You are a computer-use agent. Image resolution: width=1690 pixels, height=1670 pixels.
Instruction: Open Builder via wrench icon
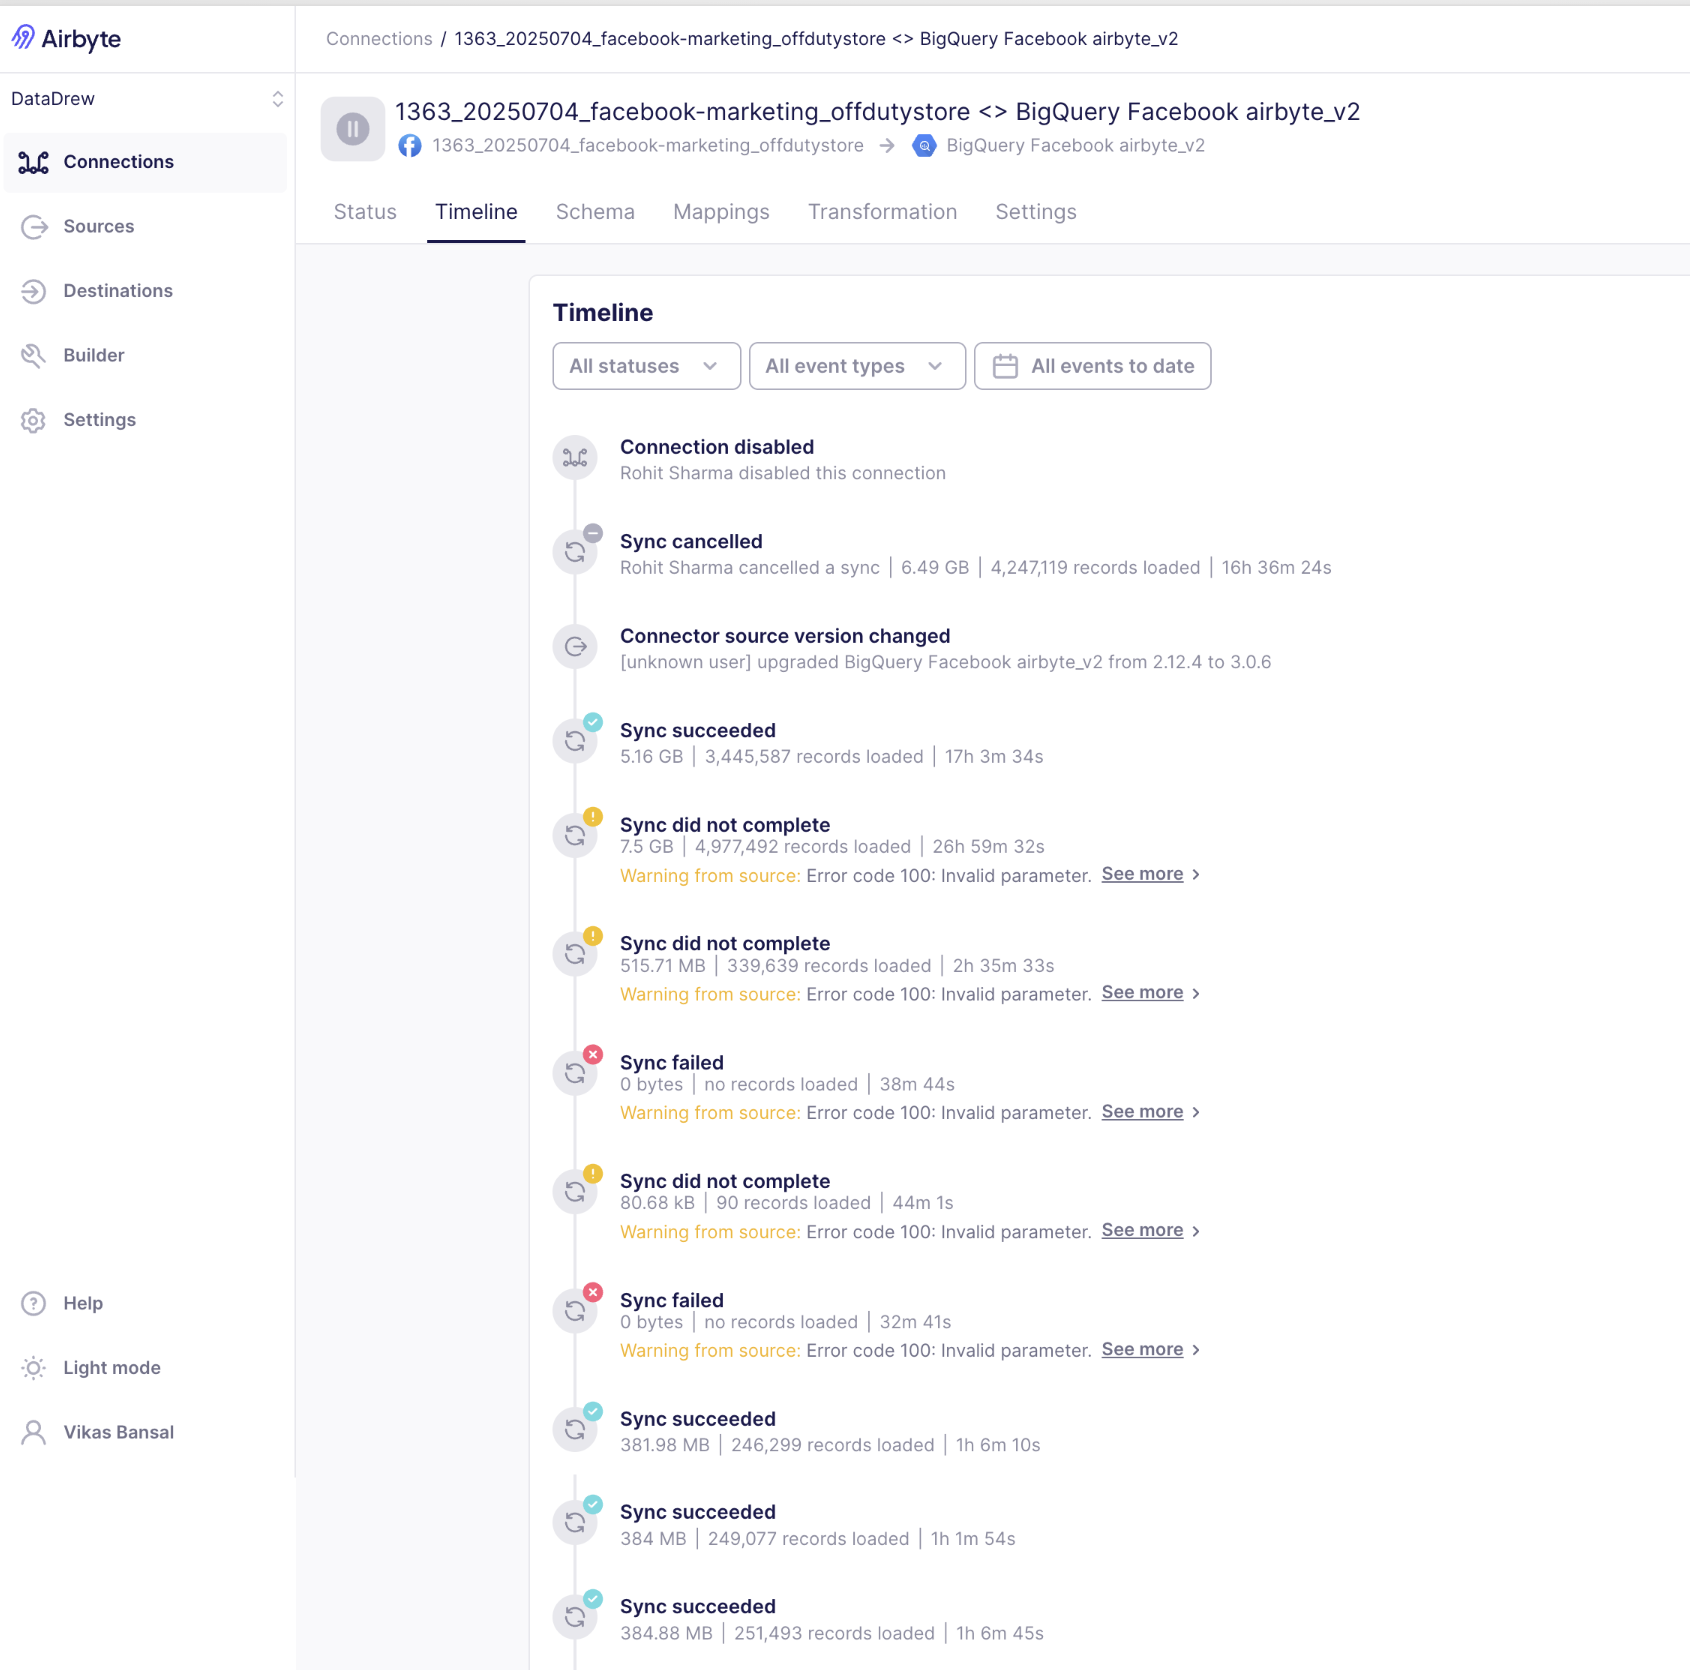34,356
